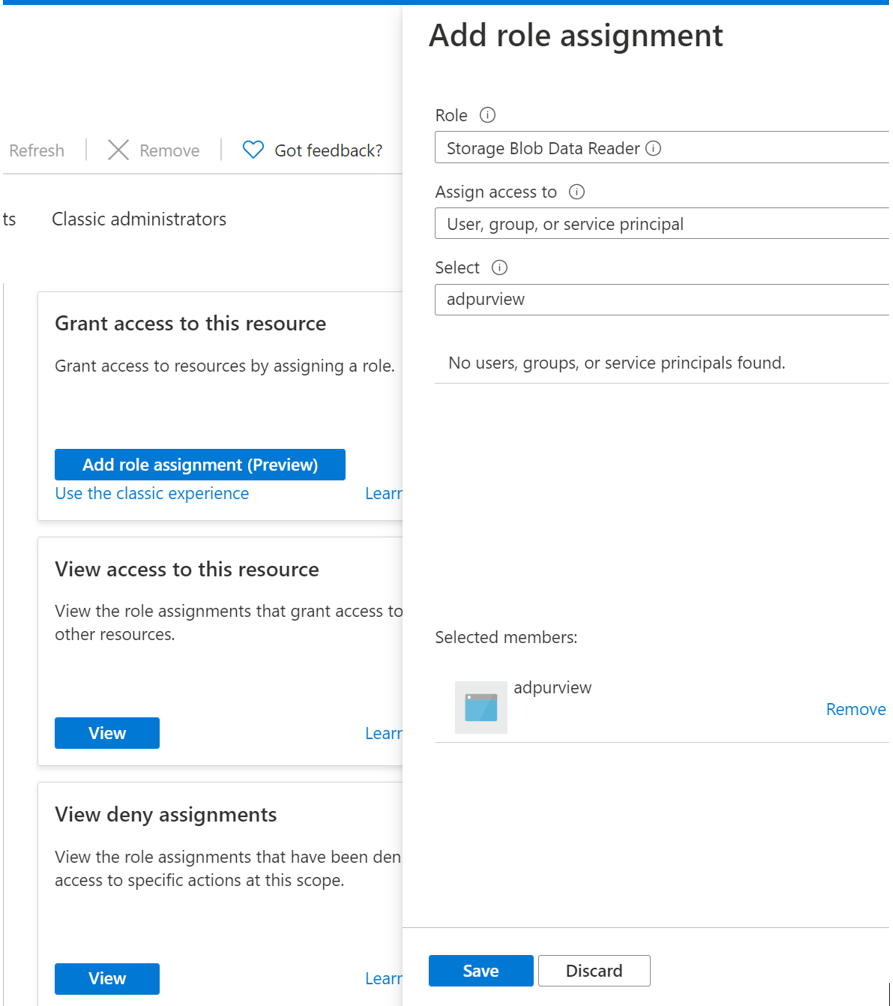Switch to the Classic administrators tab
The width and height of the screenshot is (893, 1006).
(x=139, y=219)
